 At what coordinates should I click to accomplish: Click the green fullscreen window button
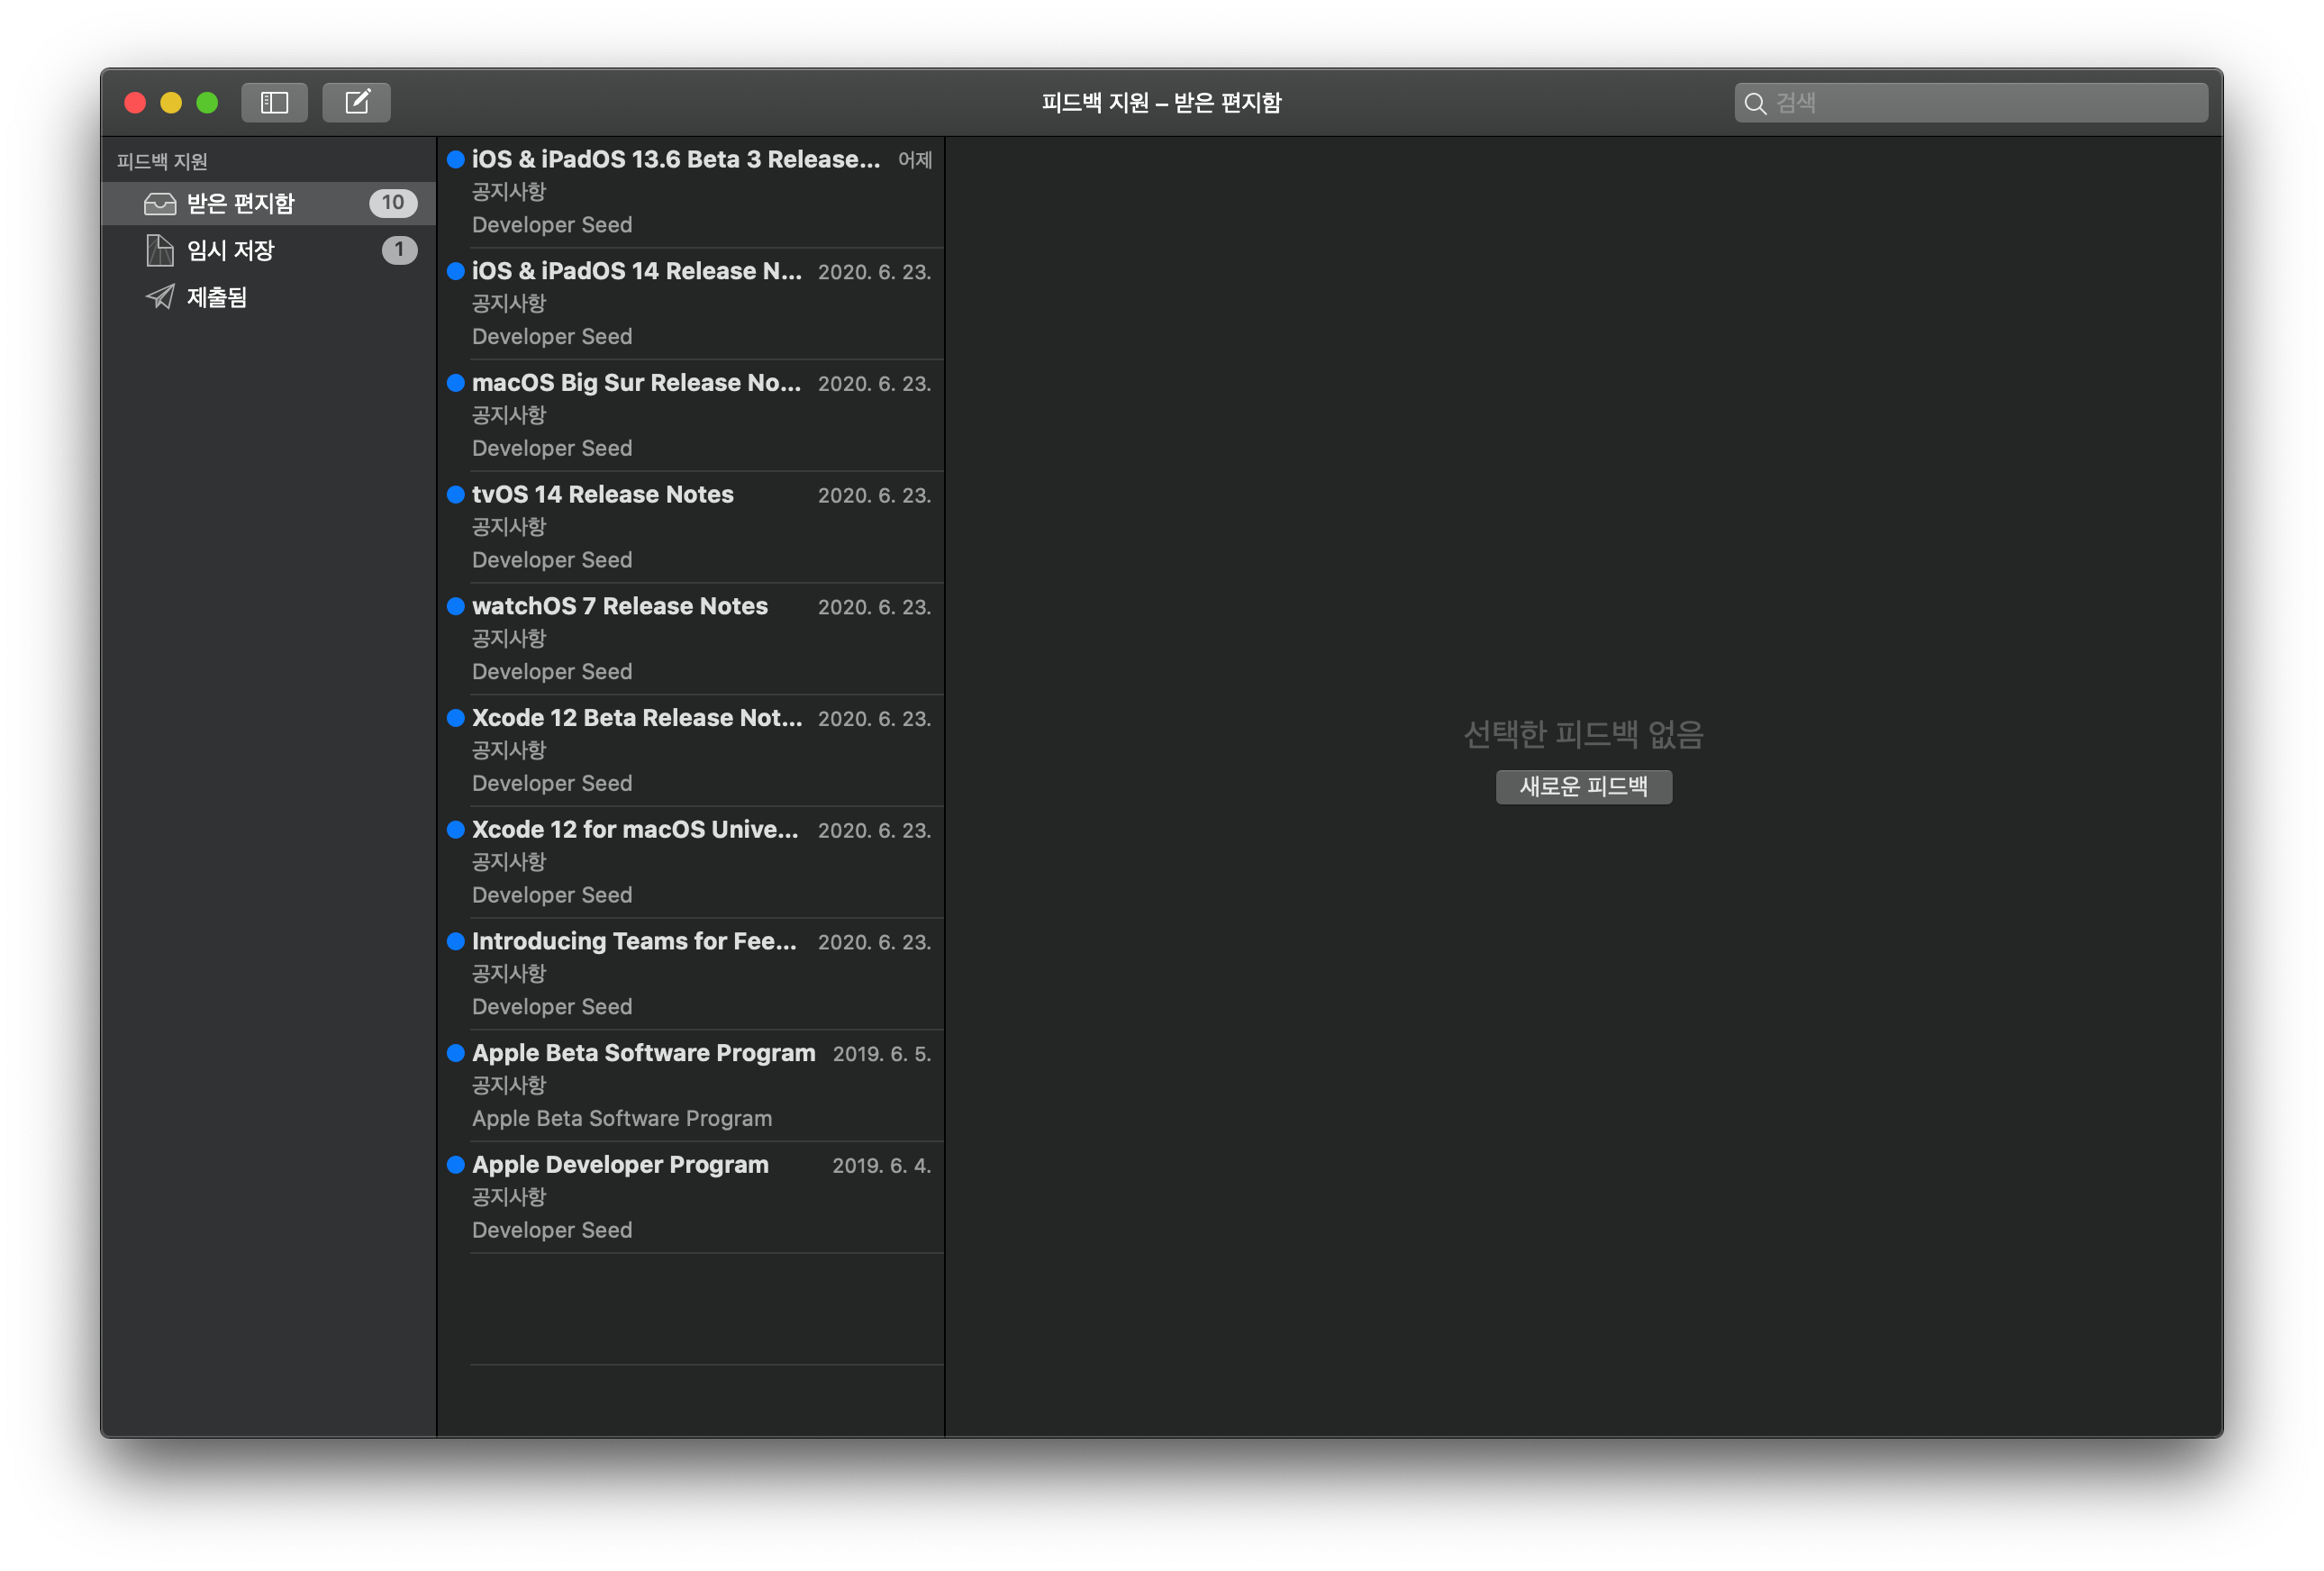point(207,104)
